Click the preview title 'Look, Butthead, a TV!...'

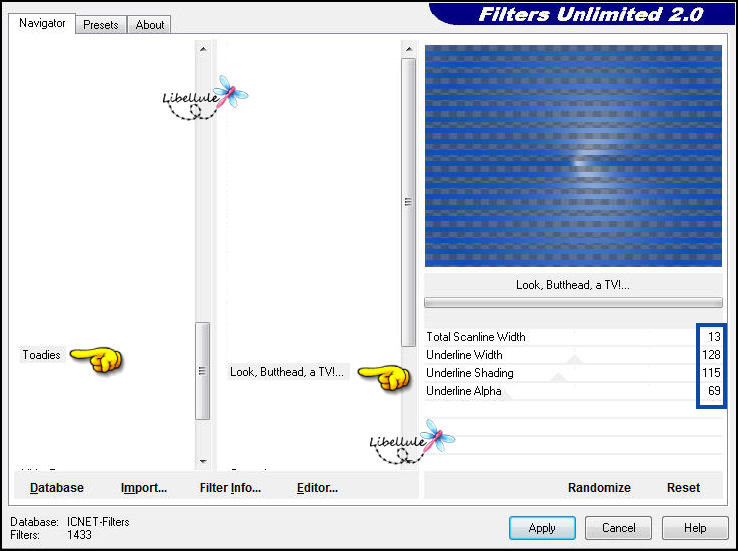[573, 285]
